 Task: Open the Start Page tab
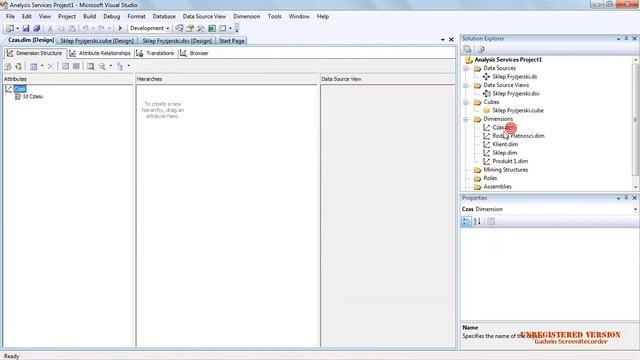[x=231, y=41]
